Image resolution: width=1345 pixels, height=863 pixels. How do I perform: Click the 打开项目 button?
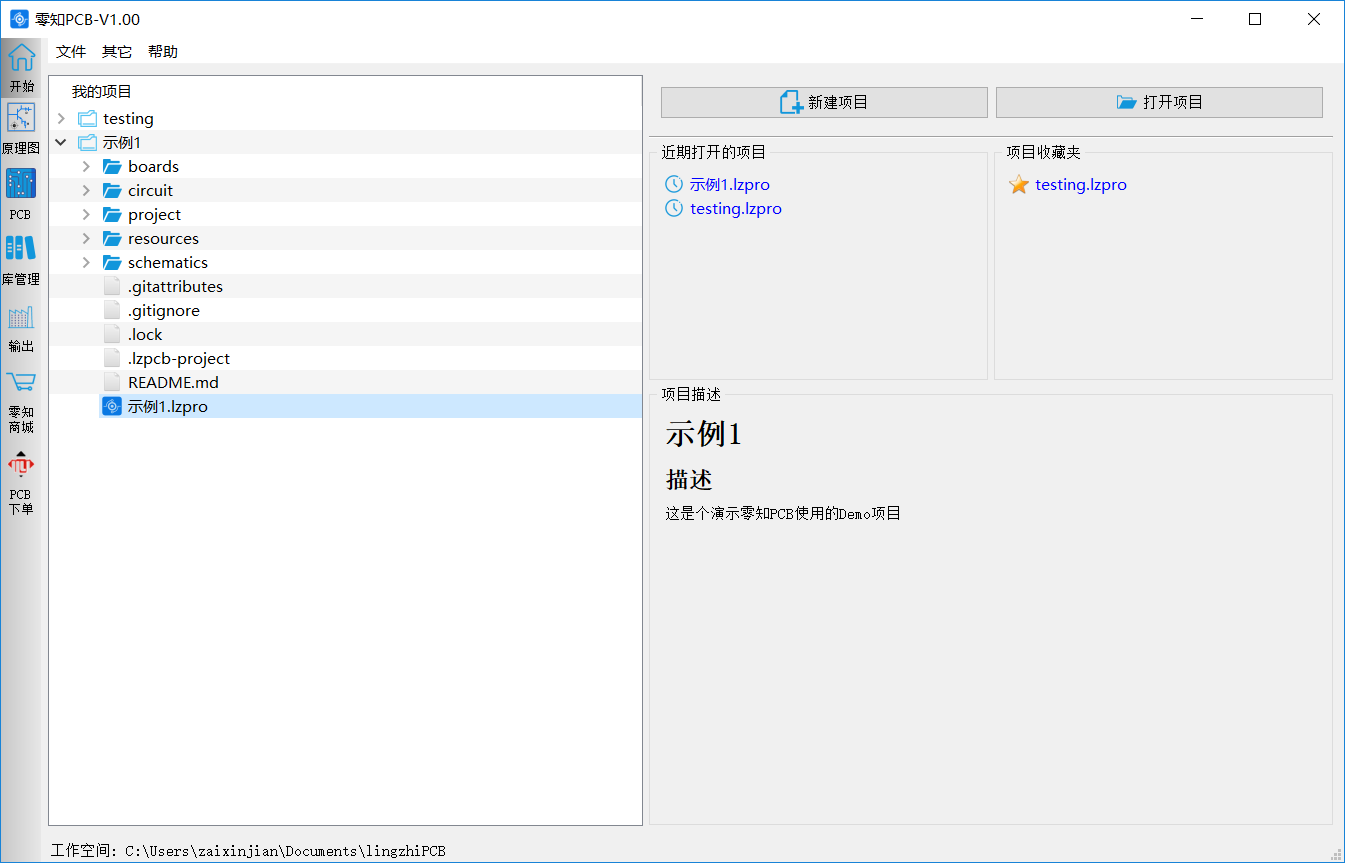pyautogui.click(x=1159, y=102)
